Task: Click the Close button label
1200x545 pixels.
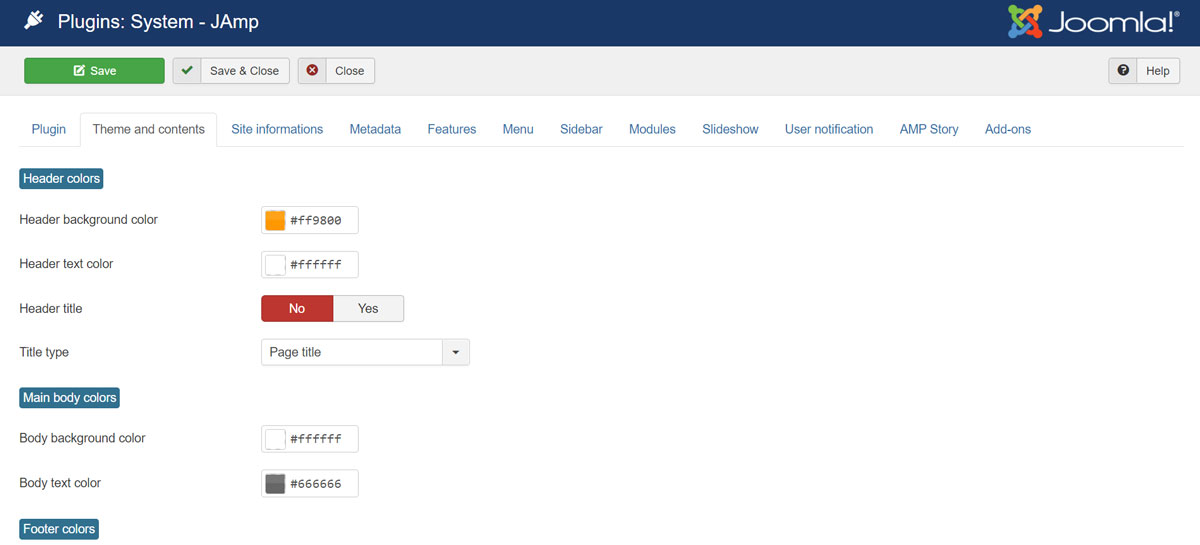Action: click(350, 71)
